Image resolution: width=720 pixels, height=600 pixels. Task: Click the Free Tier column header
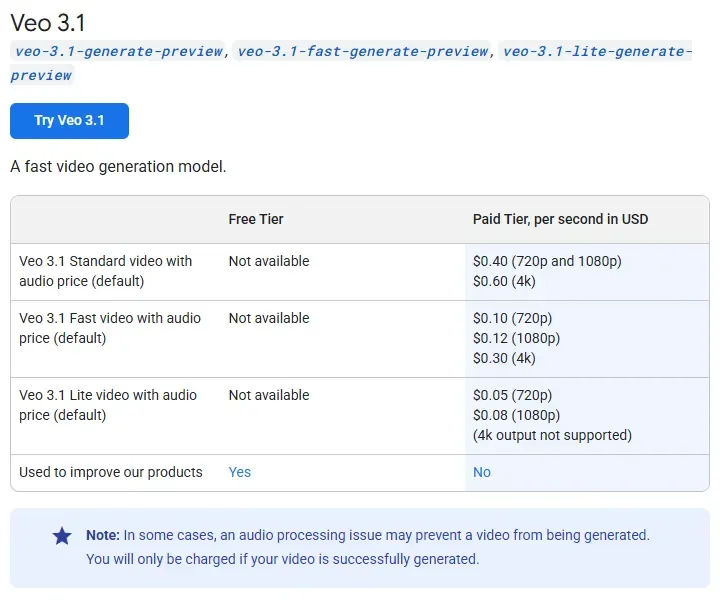[x=256, y=219]
